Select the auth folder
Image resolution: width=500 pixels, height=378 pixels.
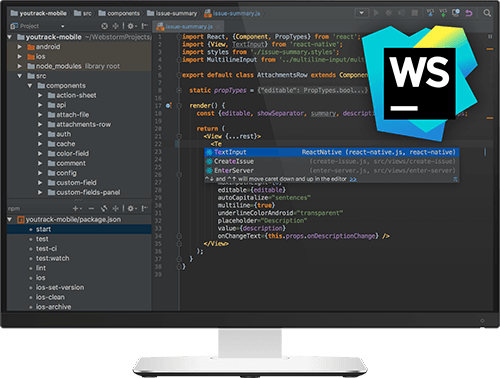point(59,134)
